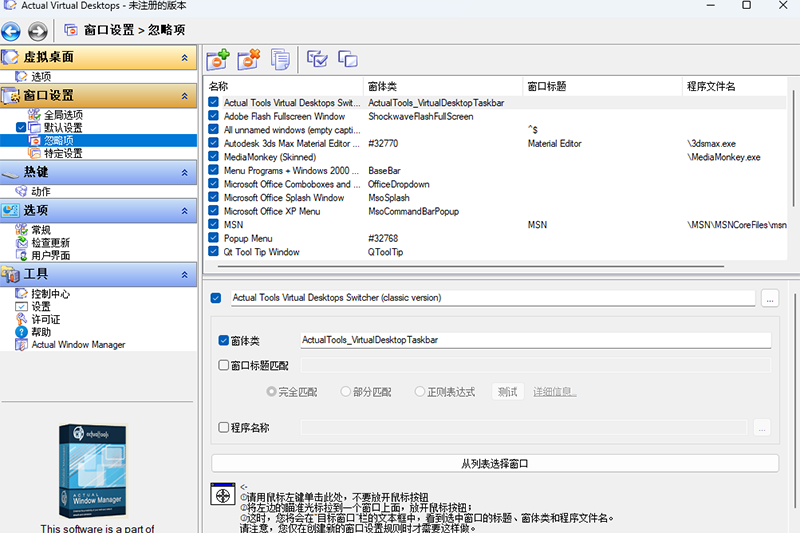Click ellipsis button beside rule name field
This screenshot has height=533, width=800.
click(770, 298)
